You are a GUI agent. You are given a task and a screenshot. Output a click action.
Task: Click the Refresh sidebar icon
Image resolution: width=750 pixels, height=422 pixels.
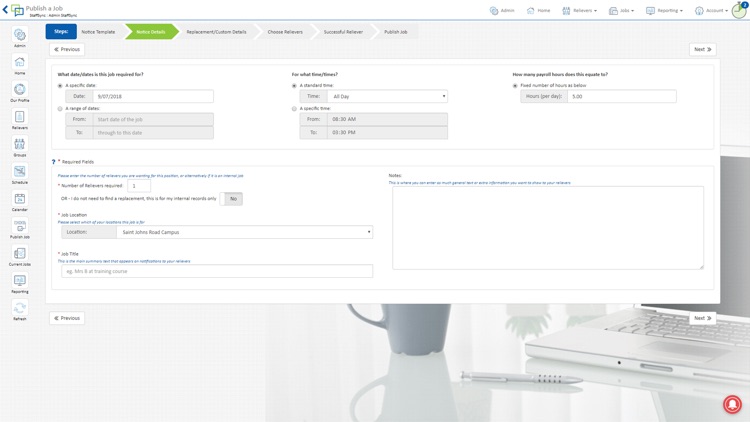(20, 311)
